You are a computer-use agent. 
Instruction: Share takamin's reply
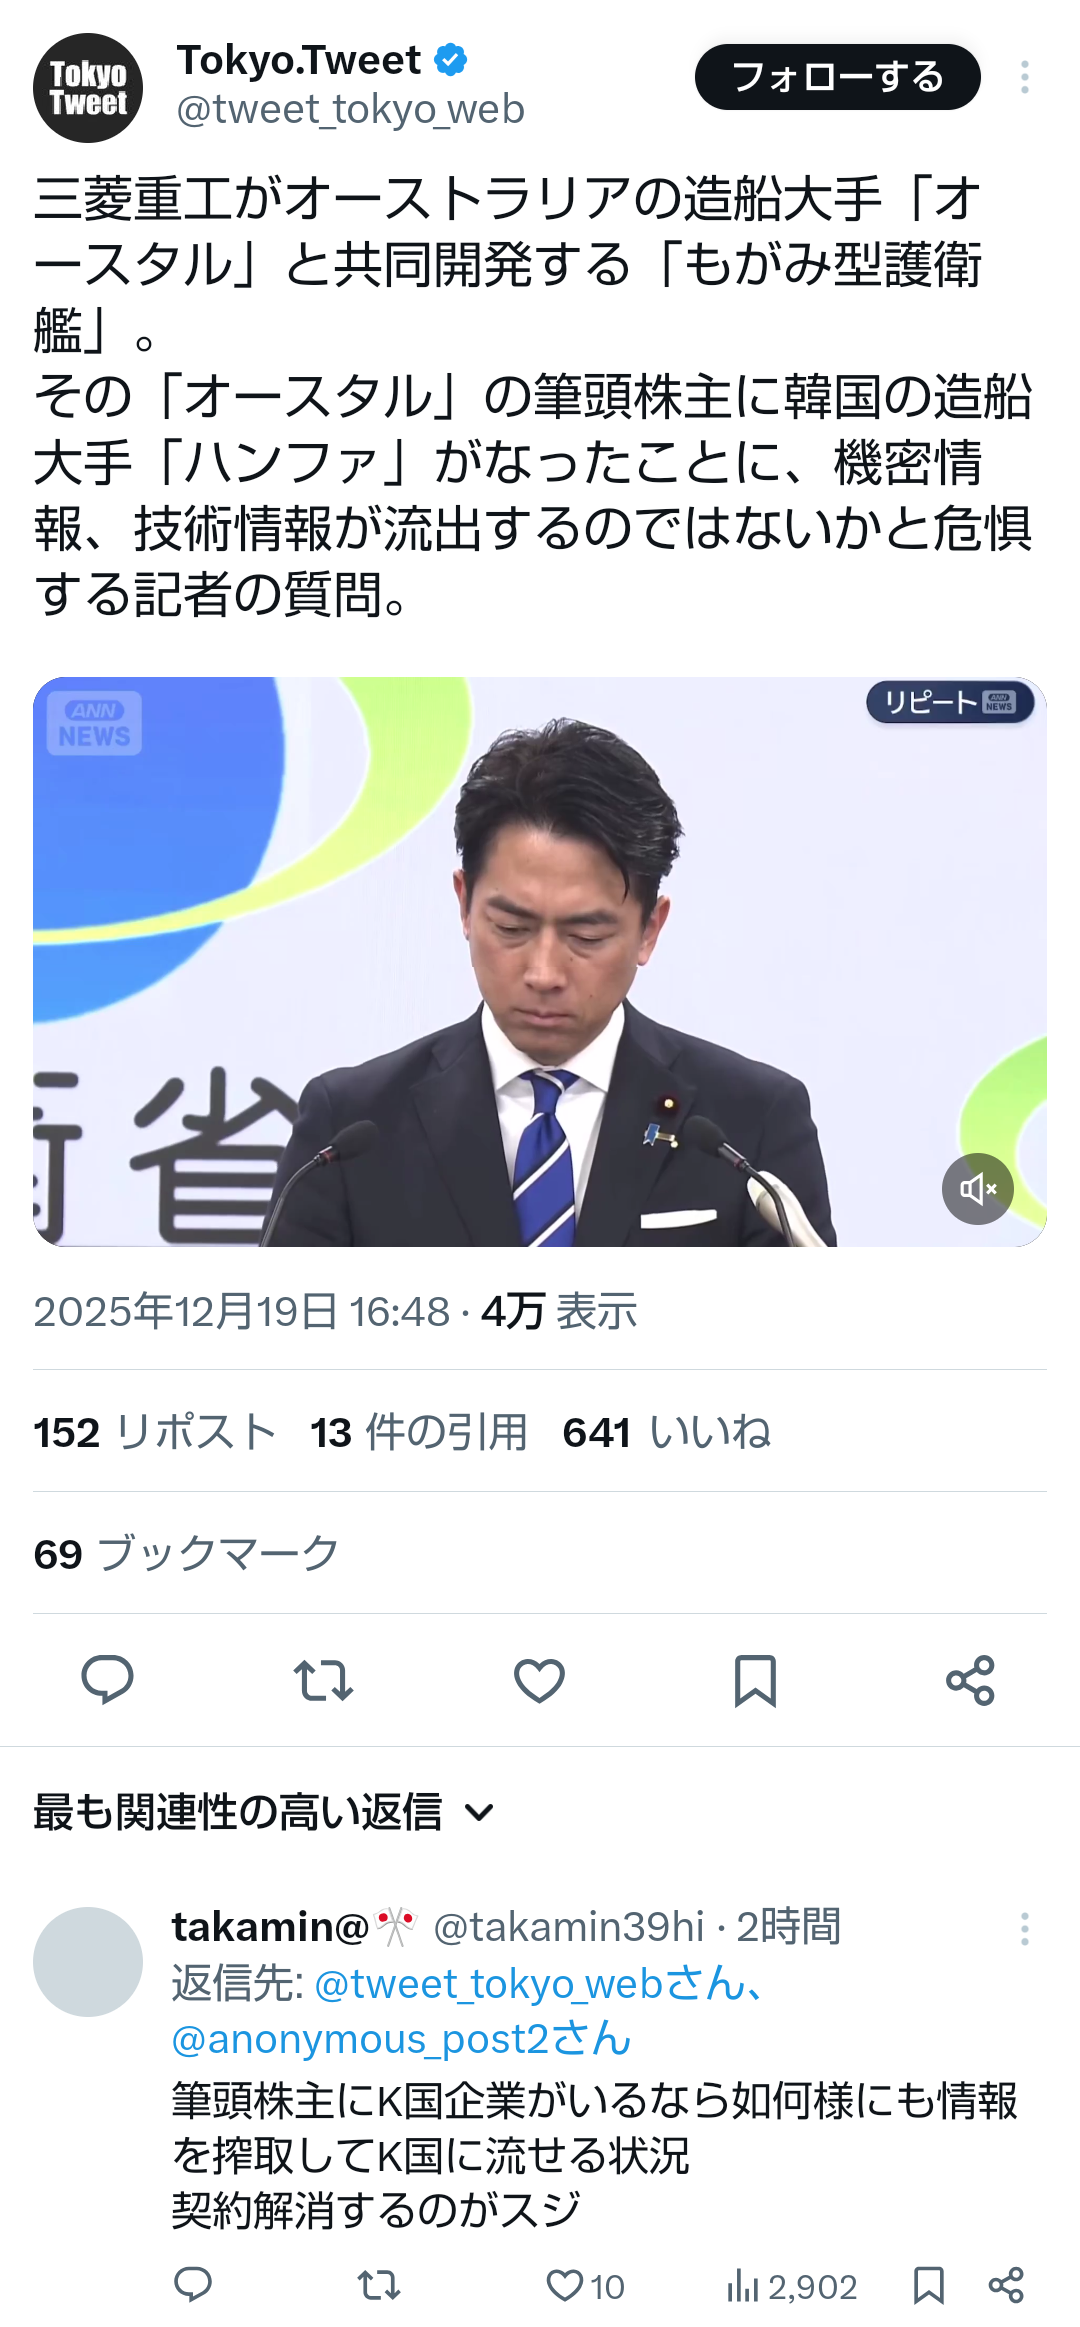(1006, 2286)
